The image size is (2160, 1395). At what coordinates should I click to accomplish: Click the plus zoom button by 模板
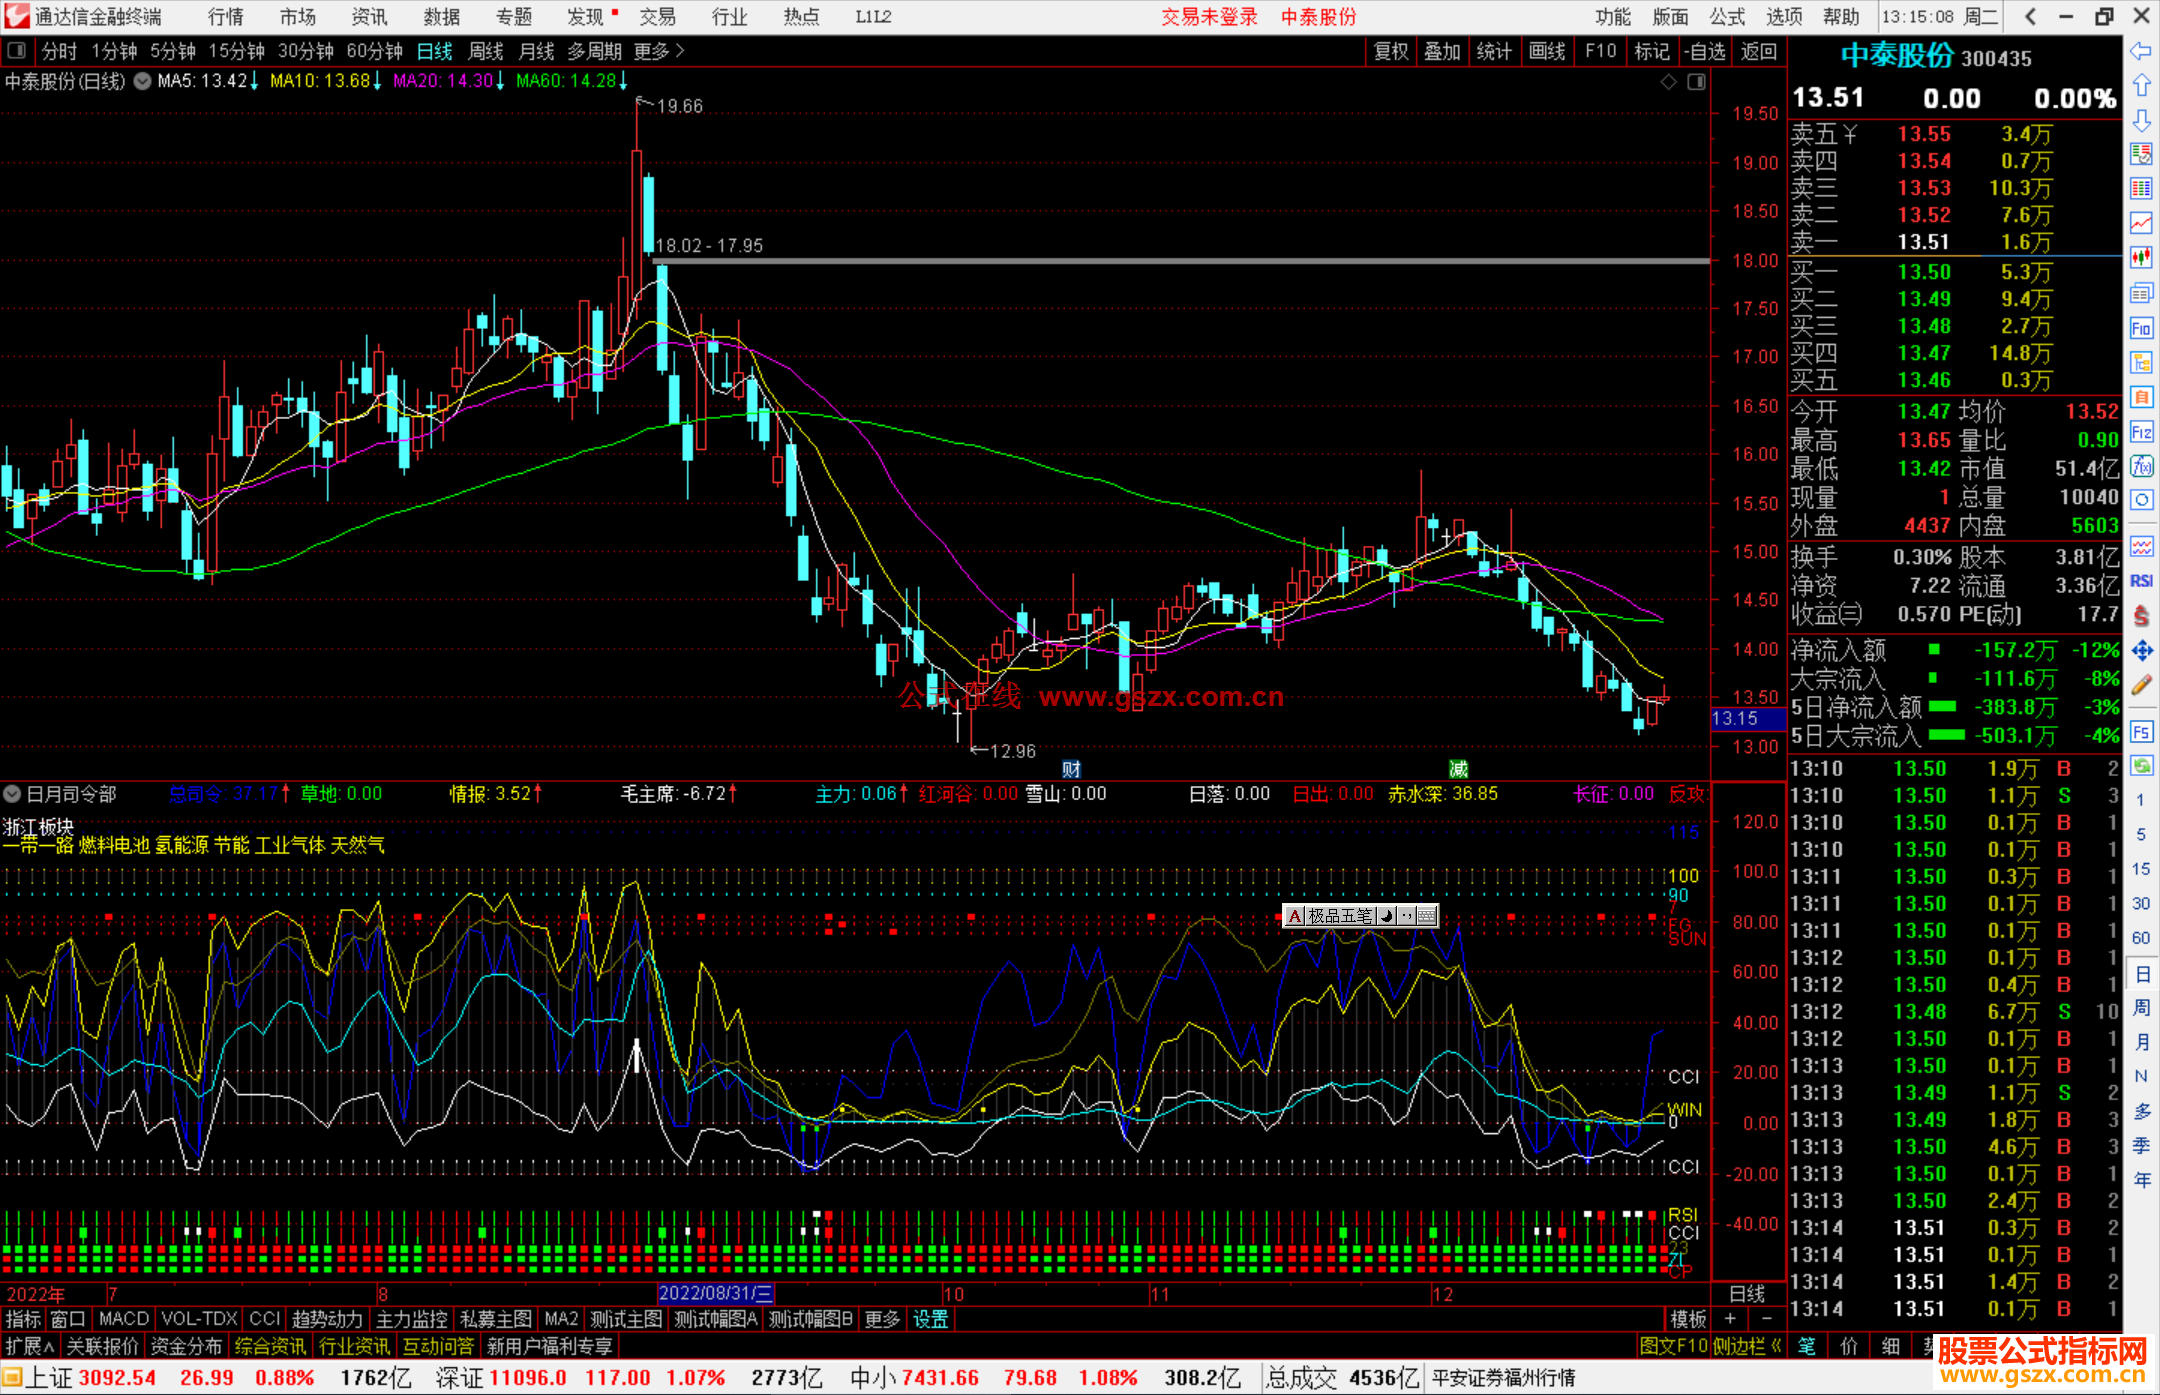click(1730, 1319)
